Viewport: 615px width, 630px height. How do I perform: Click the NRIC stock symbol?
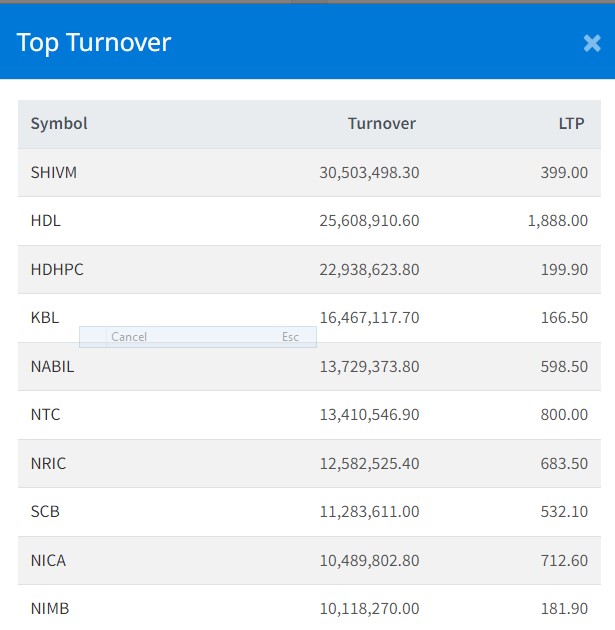point(48,464)
